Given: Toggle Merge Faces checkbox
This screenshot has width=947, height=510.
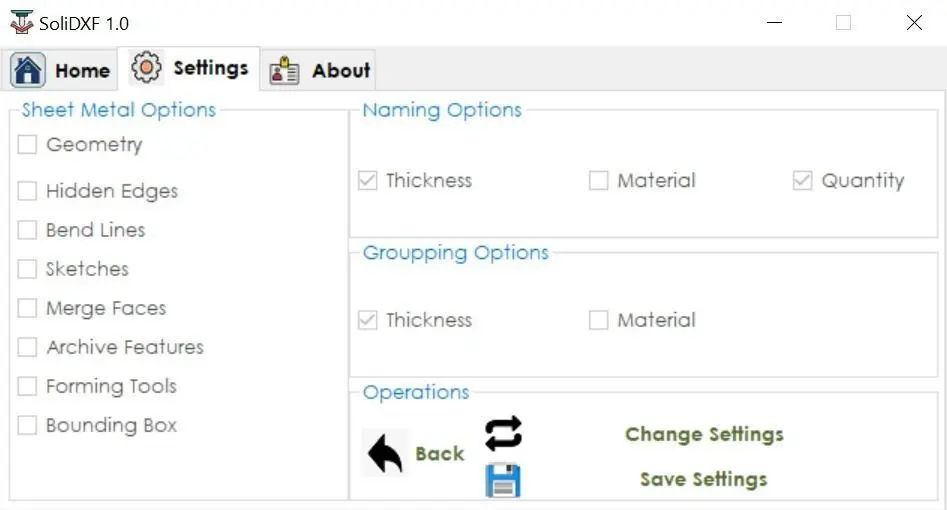Looking at the screenshot, I should 28,308.
